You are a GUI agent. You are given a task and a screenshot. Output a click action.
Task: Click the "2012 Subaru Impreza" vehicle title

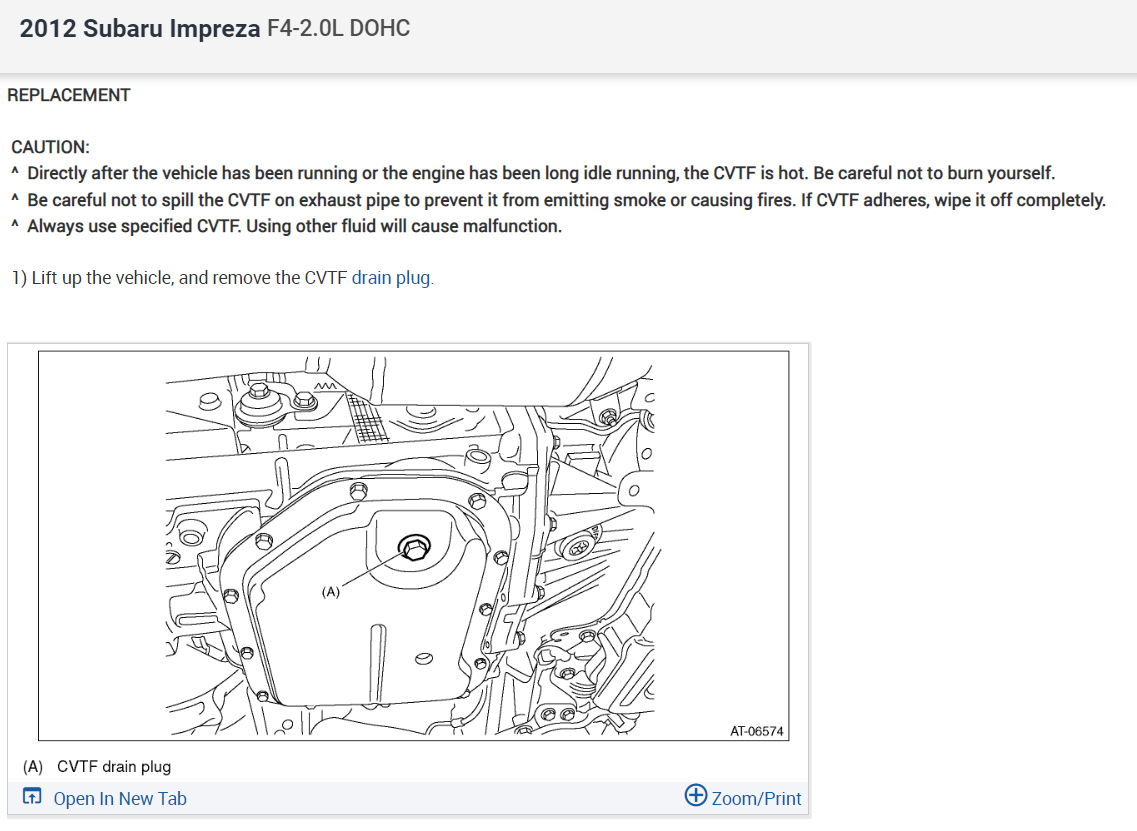click(x=140, y=29)
